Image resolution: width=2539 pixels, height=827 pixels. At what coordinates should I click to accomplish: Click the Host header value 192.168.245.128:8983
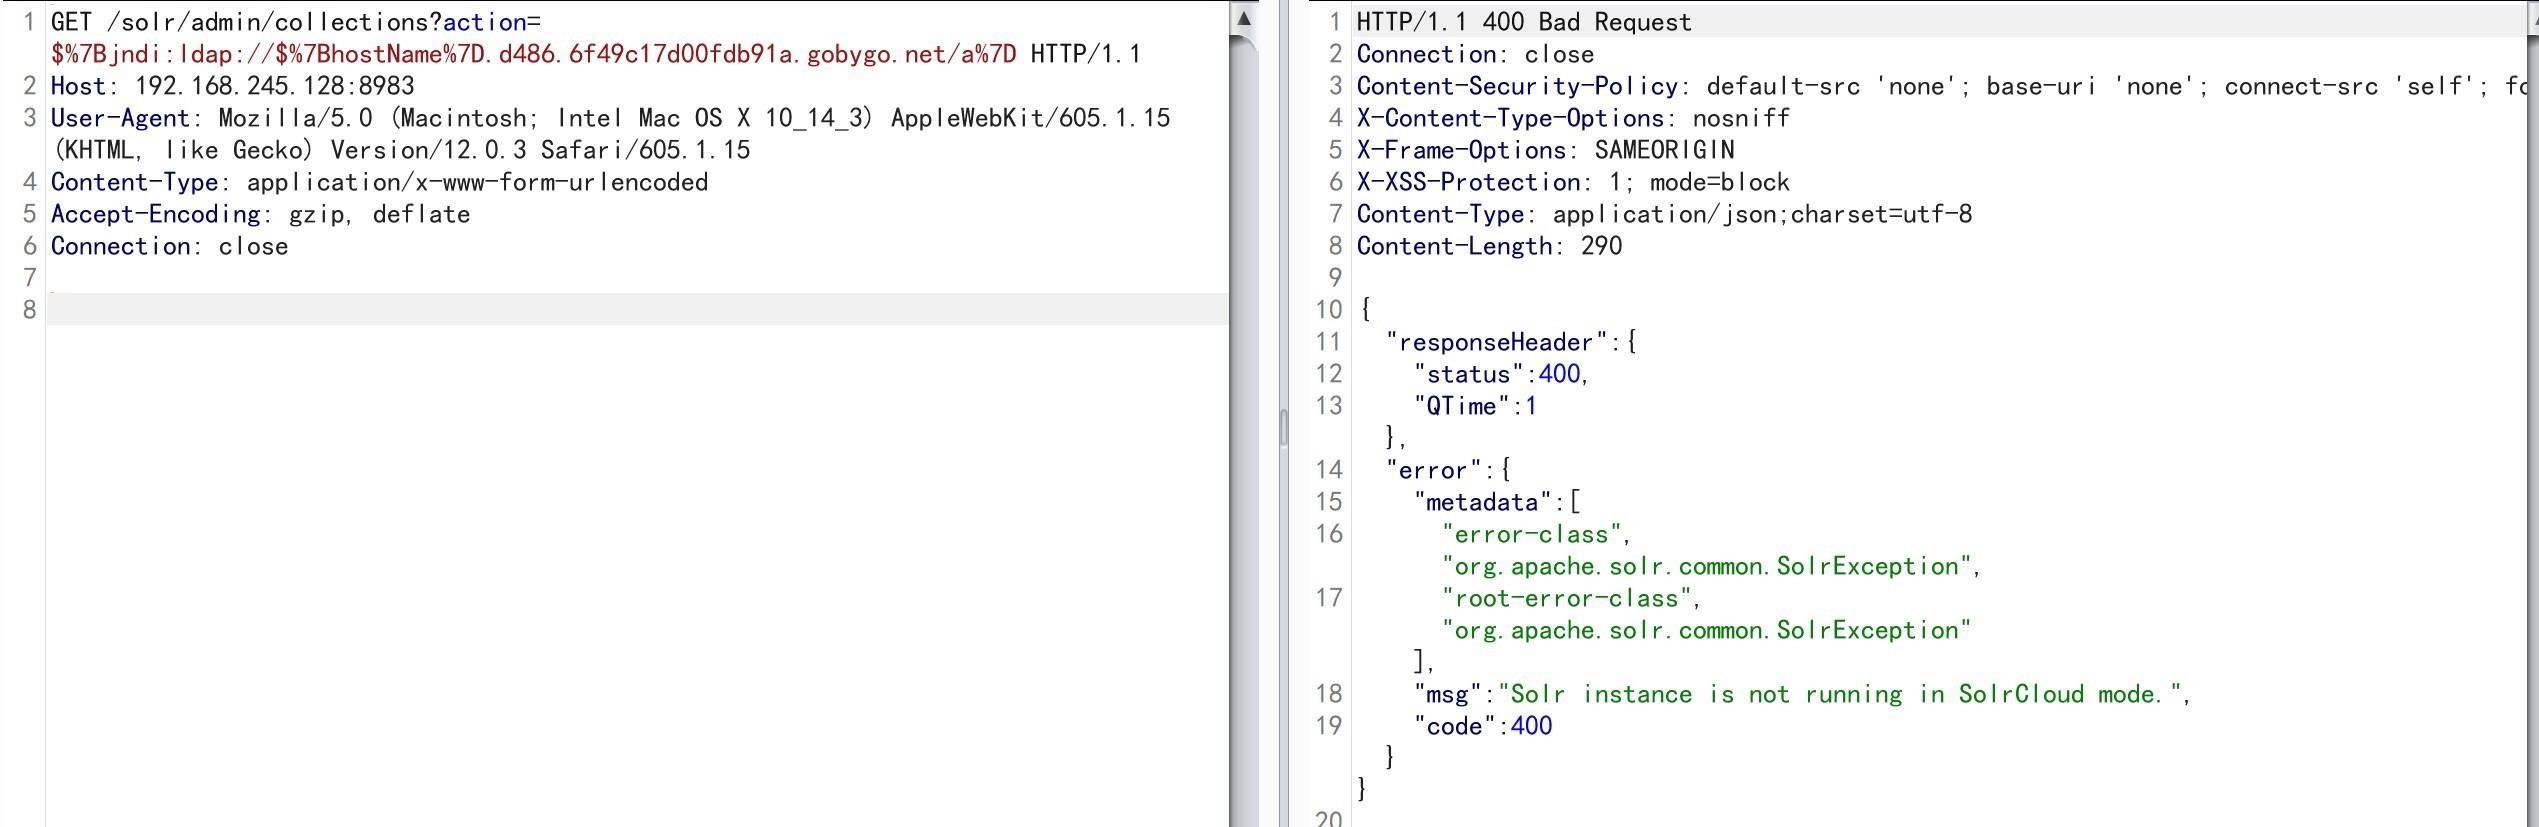[275, 86]
